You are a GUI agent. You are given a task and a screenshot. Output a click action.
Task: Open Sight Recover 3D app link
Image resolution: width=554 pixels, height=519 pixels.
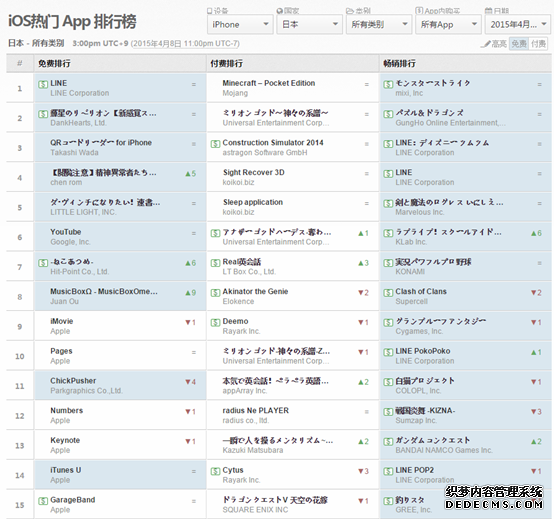[254, 172]
